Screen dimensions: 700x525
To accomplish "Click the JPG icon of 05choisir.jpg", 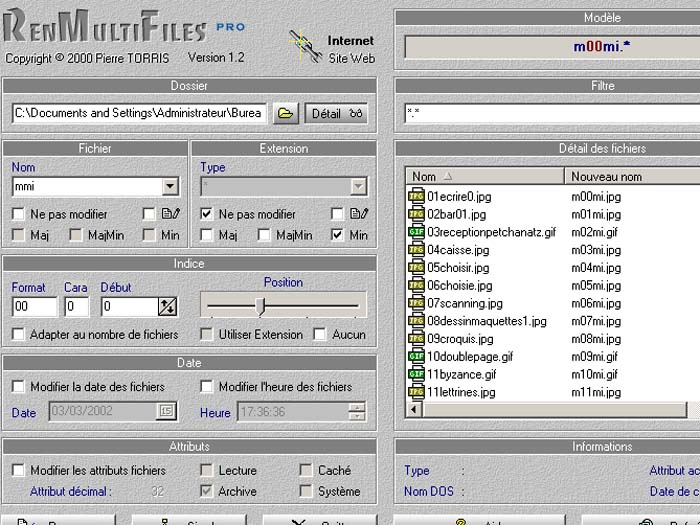I will (x=416, y=267).
